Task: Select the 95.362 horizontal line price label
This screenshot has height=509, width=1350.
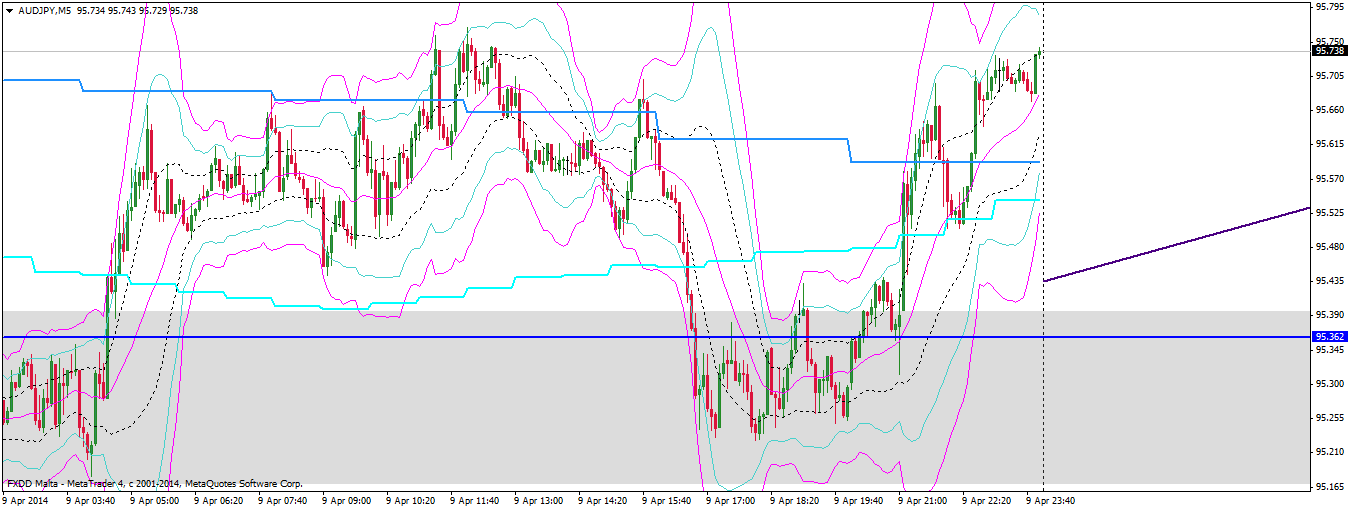Action: pos(1329,337)
